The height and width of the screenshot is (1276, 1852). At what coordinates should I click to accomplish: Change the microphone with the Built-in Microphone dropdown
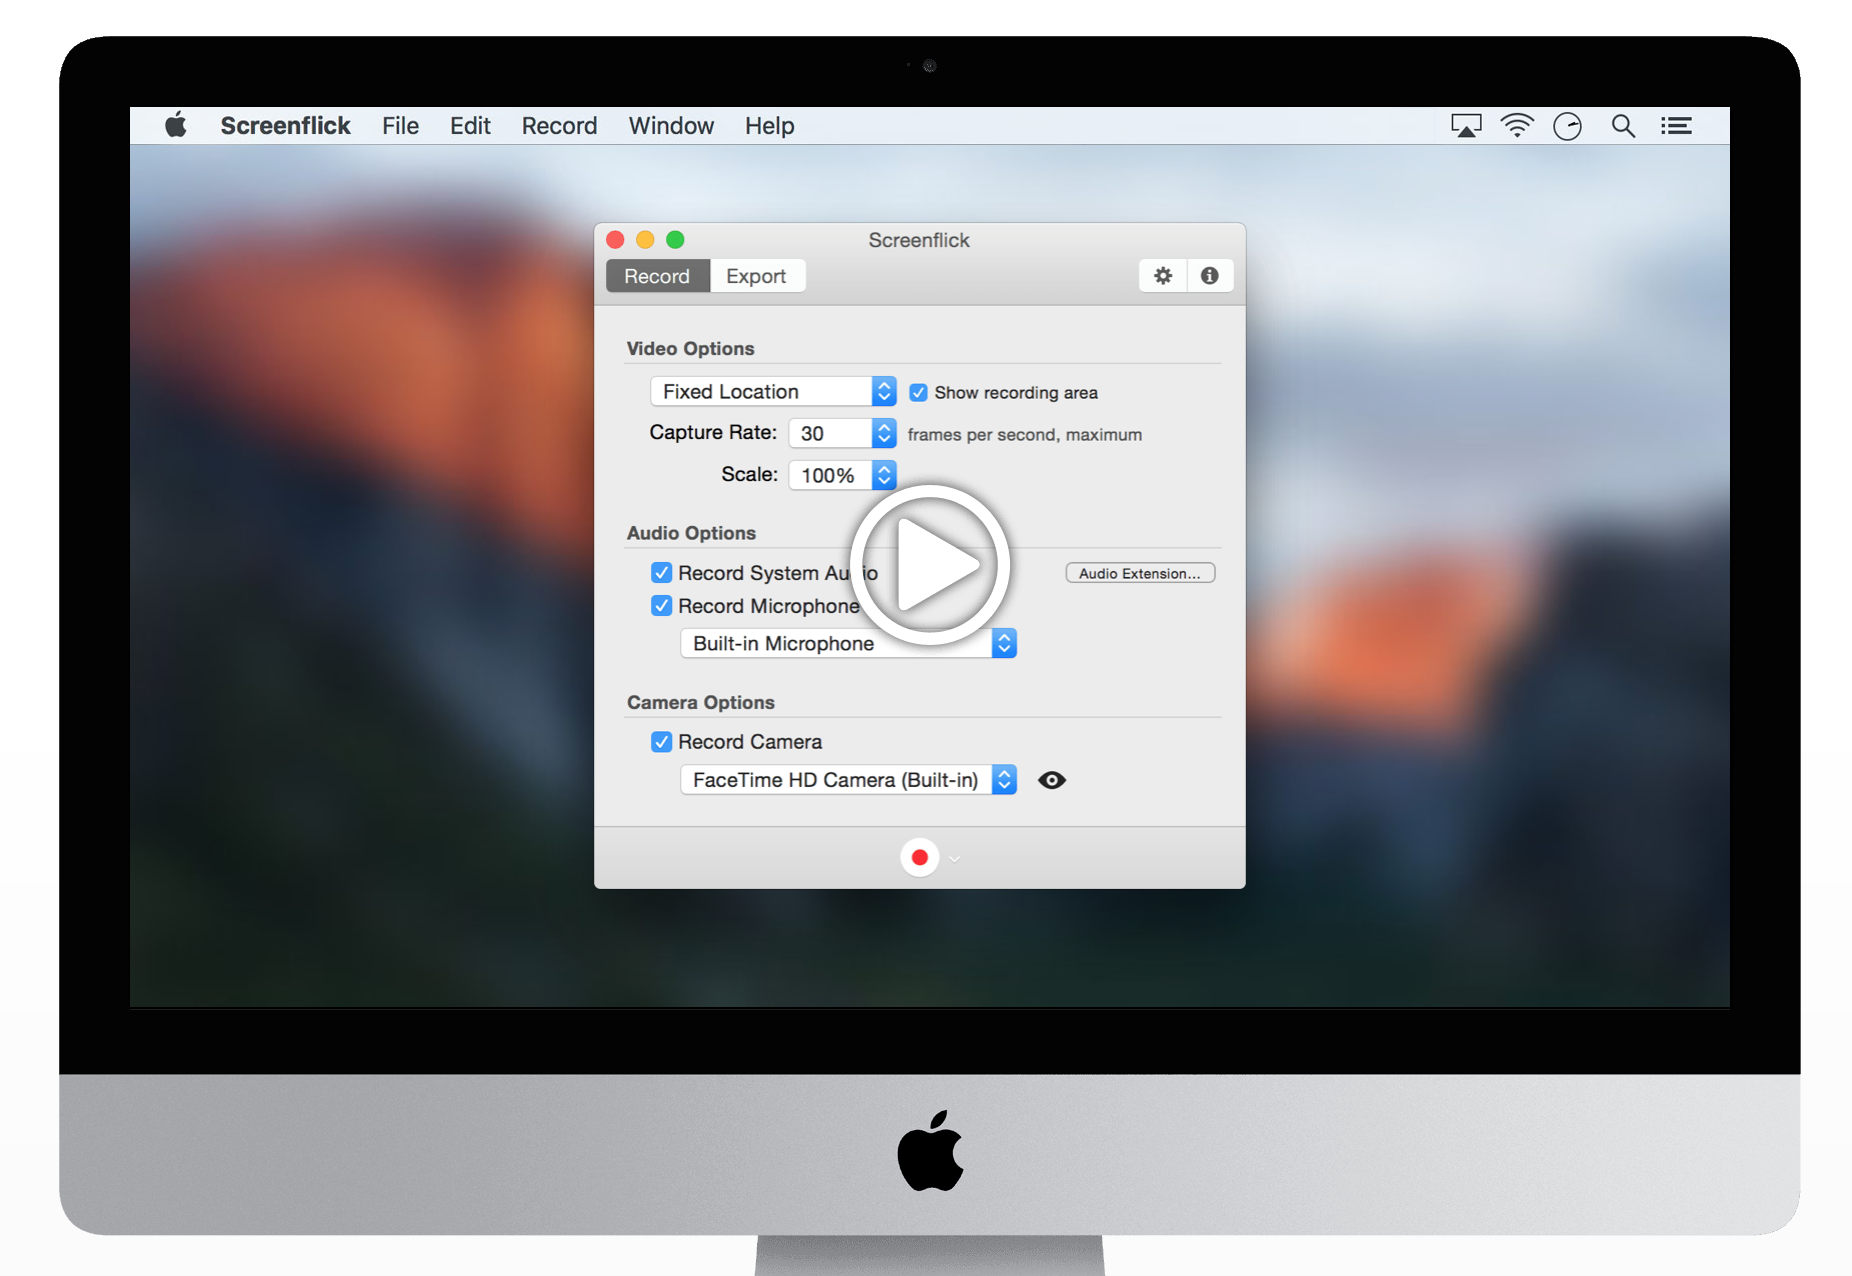(x=847, y=643)
